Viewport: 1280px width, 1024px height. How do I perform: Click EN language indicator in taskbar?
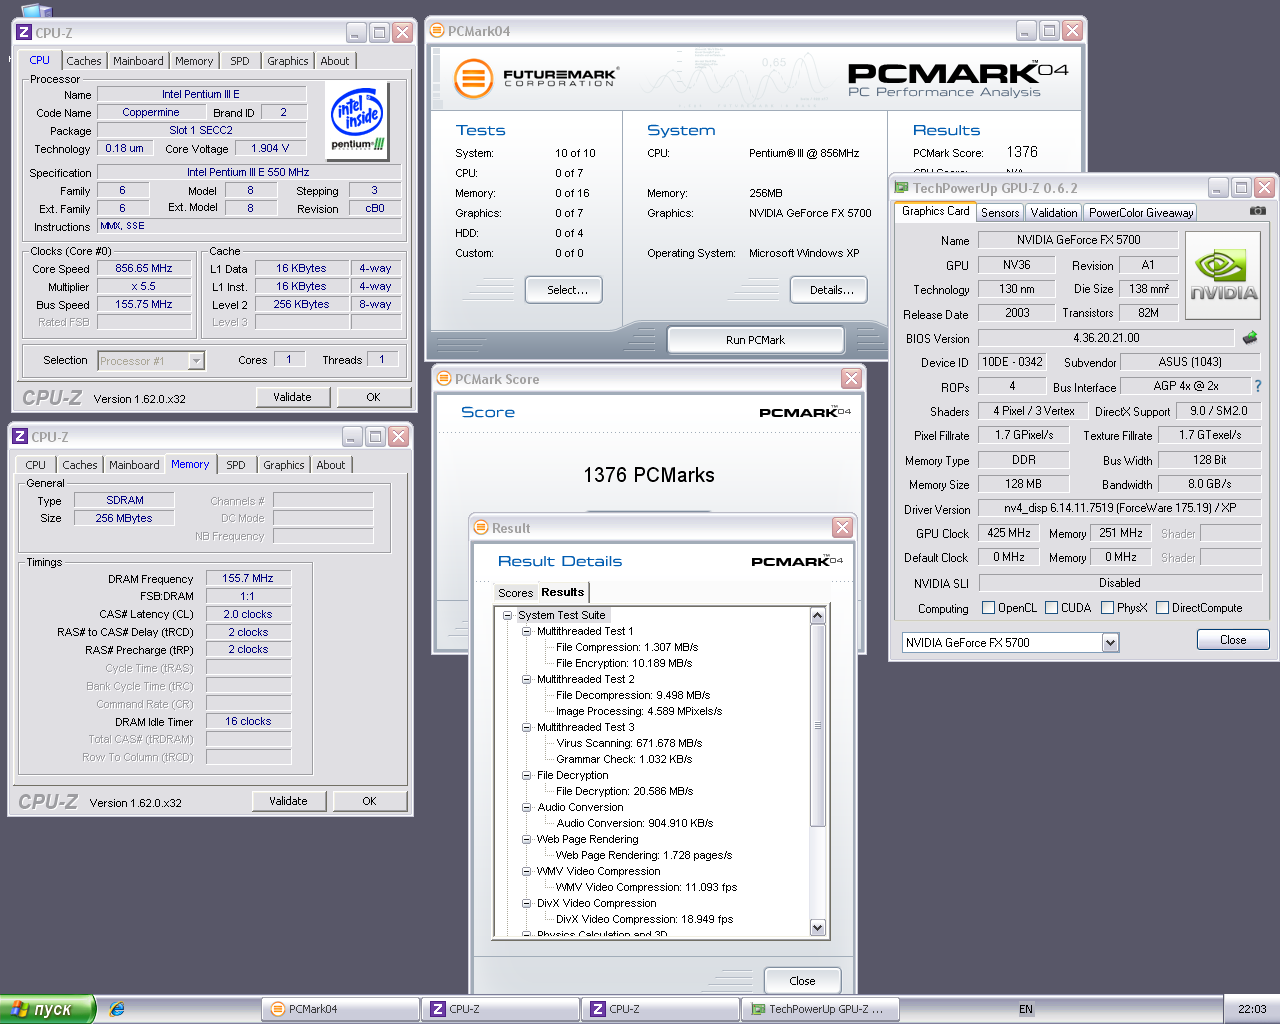1026,1009
